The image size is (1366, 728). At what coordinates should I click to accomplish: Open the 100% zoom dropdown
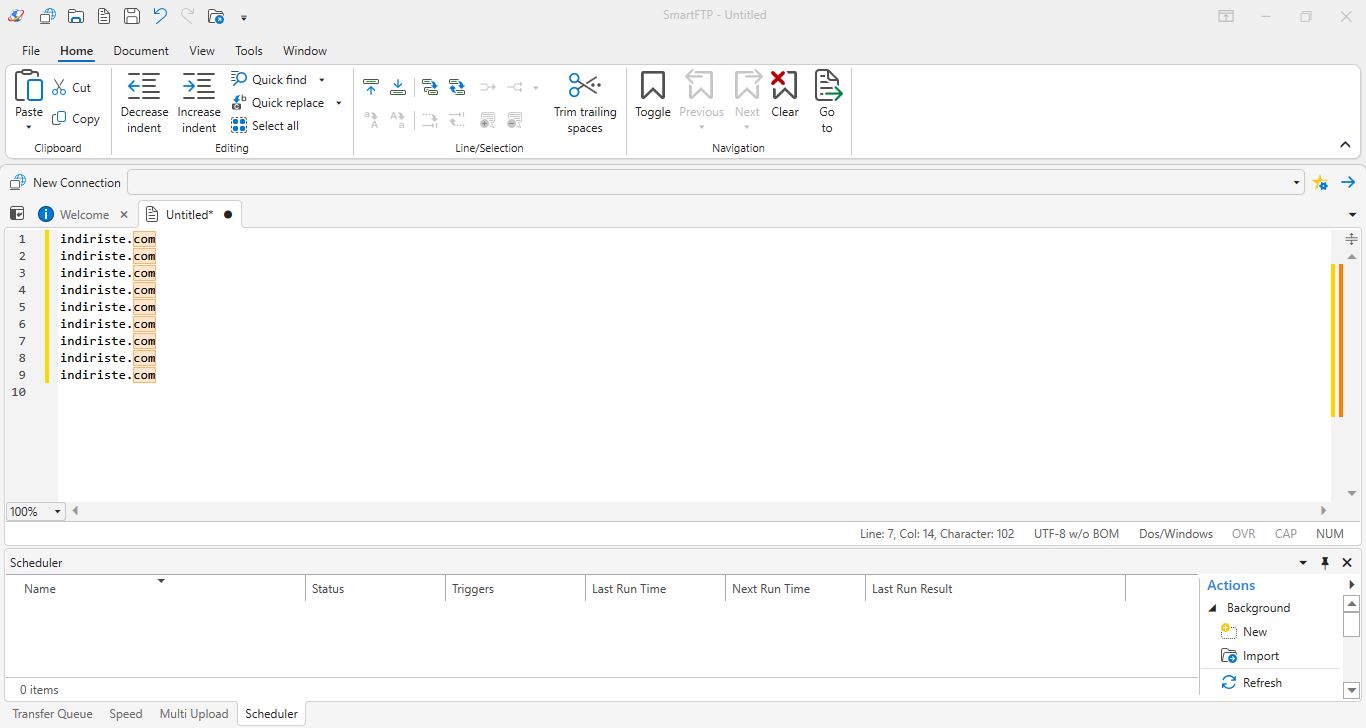point(57,512)
